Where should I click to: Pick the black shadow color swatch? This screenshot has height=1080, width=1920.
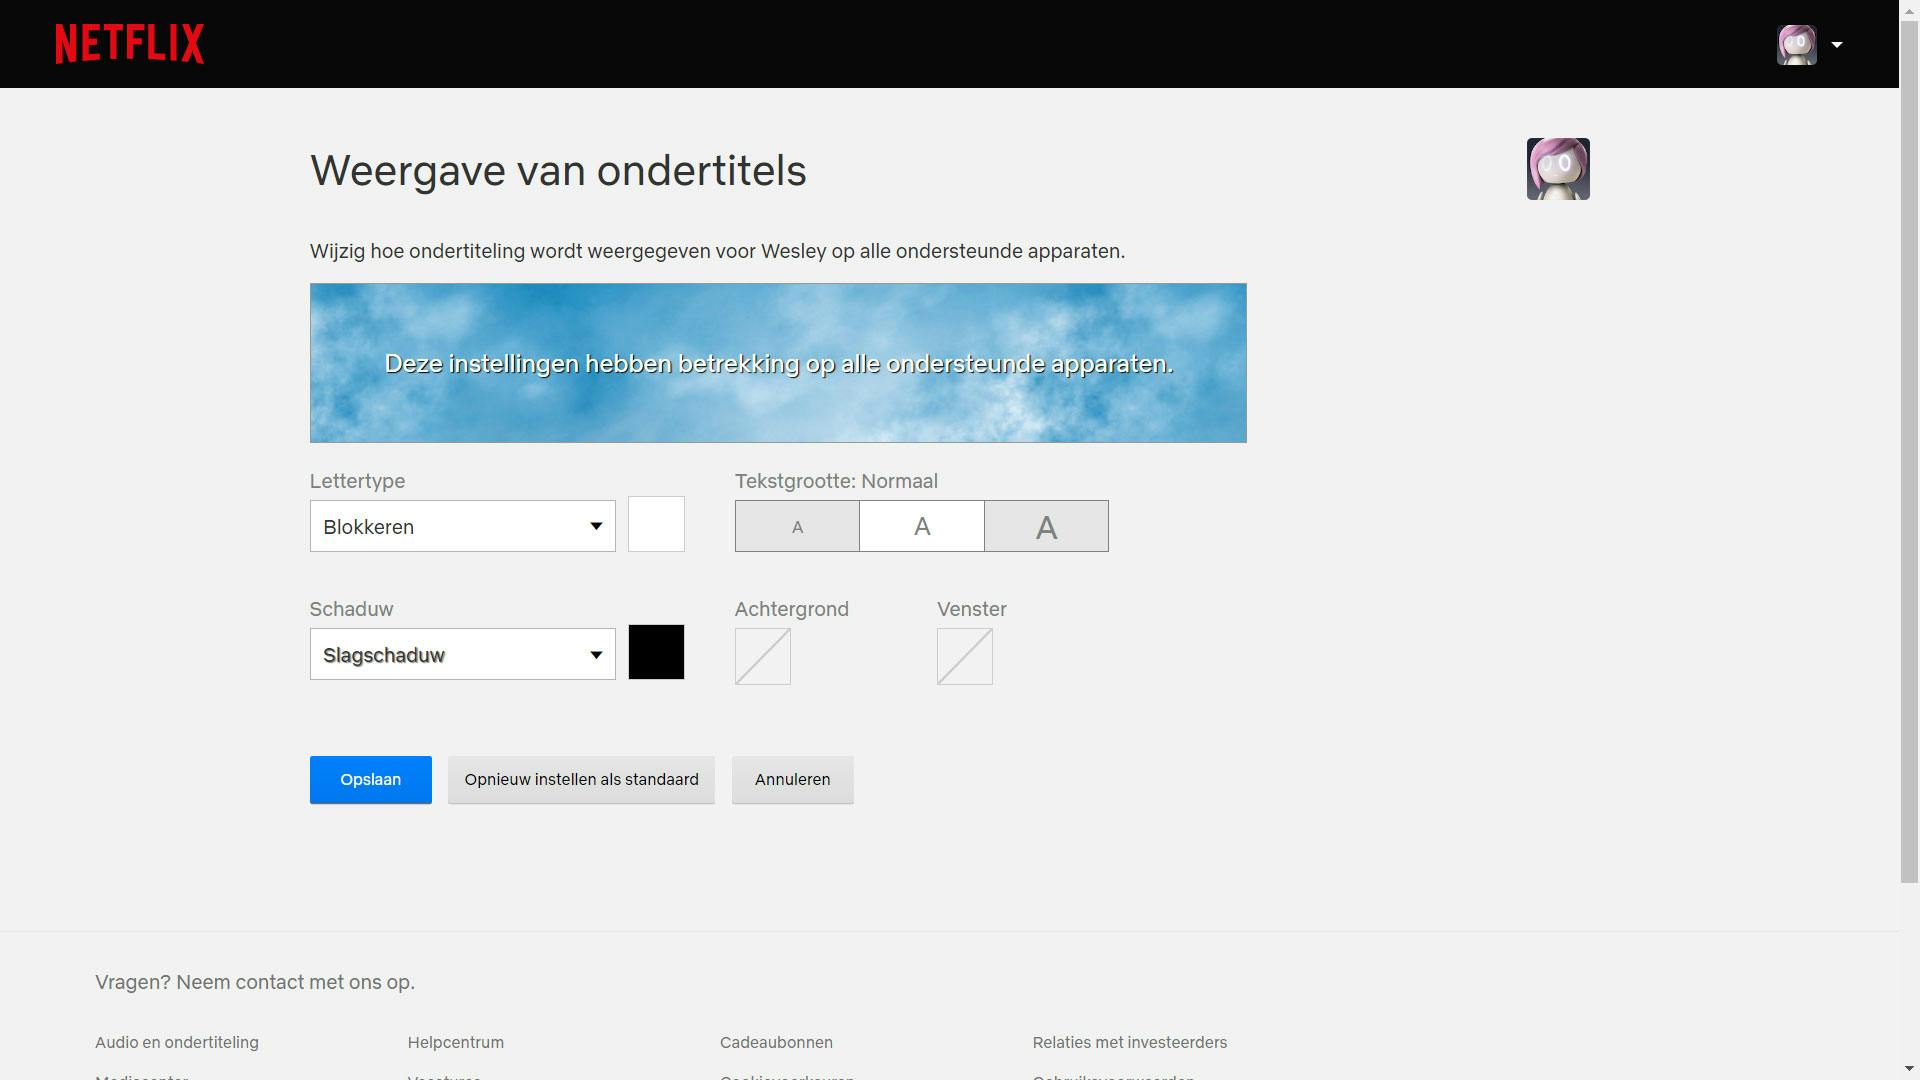coord(656,652)
